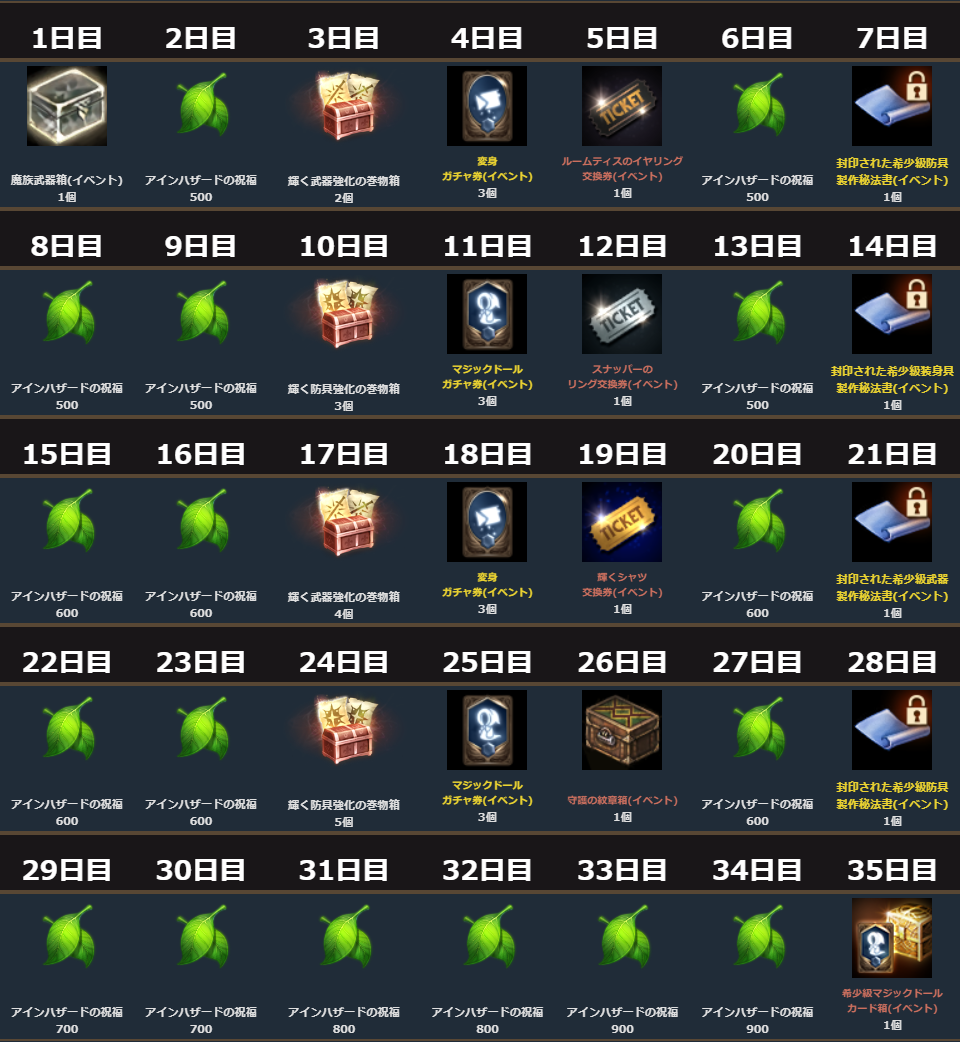
Task: Click the 希少級マジックドールカード箱 label
Action: [x=892, y=1001]
